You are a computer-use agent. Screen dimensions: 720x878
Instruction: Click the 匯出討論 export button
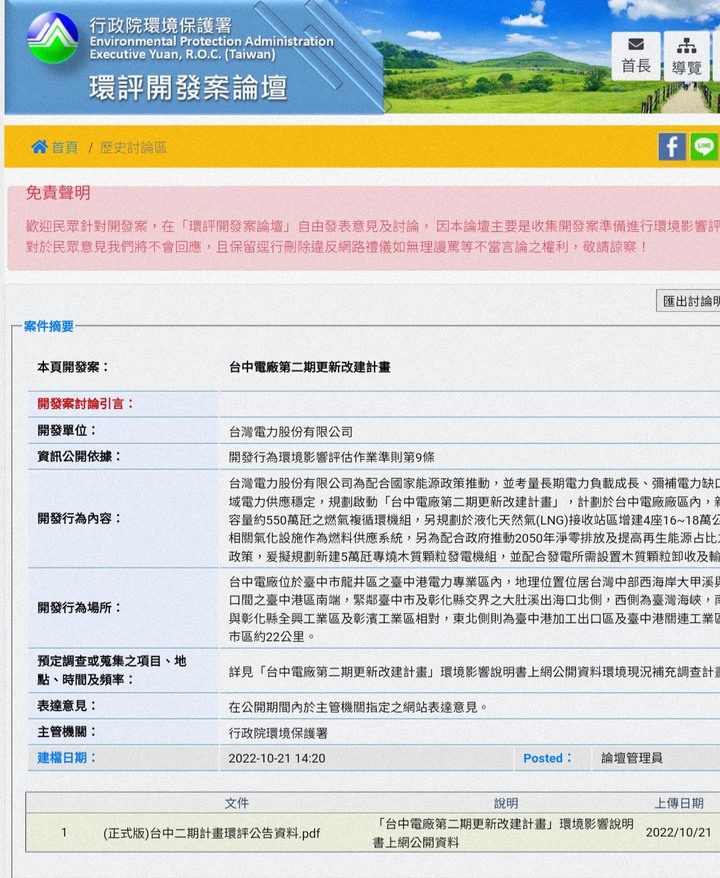click(688, 301)
